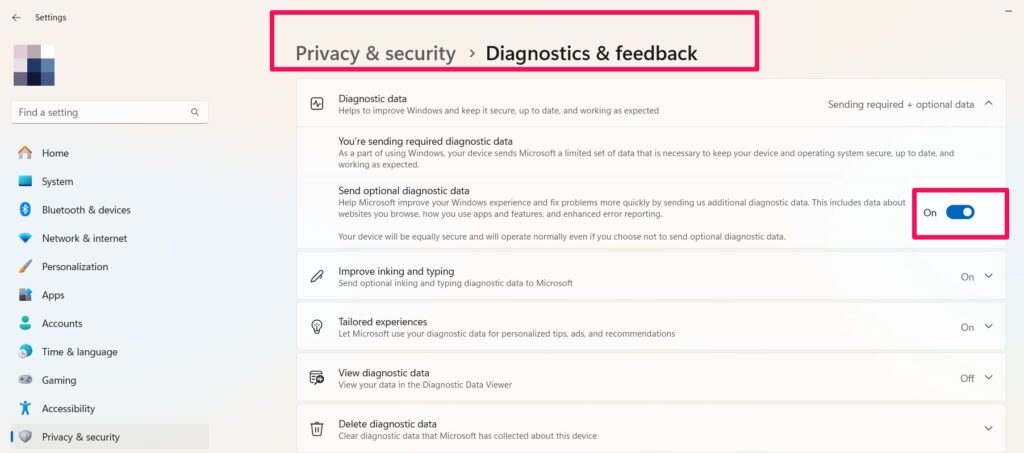Screen dimensions: 1024x453
Task: Click the Delete diagnostic data trash icon
Action: [317, 429]
